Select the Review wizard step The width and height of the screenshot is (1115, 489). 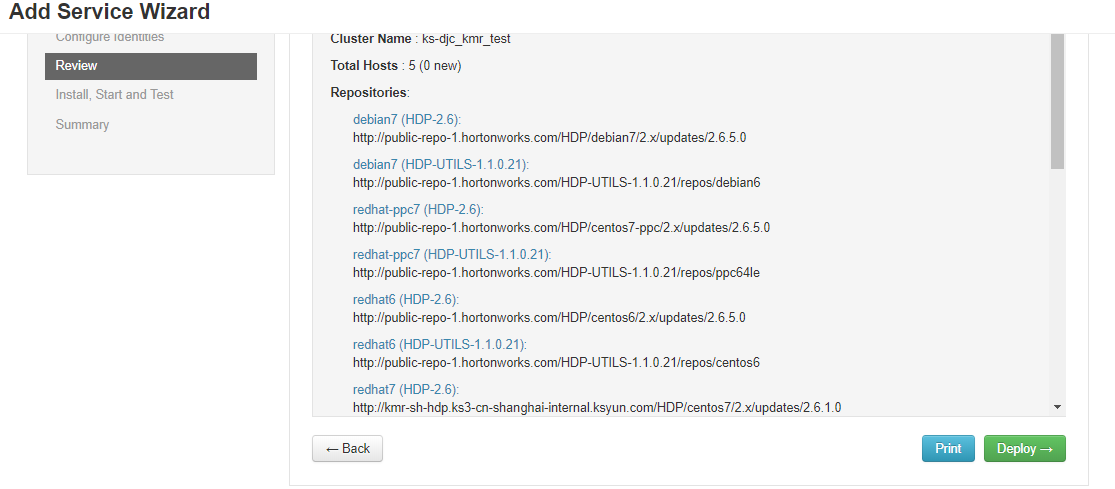[151, 66]
